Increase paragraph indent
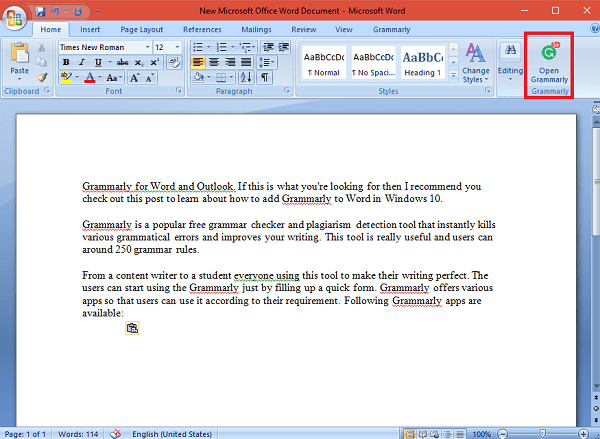 tap(284, 47)
